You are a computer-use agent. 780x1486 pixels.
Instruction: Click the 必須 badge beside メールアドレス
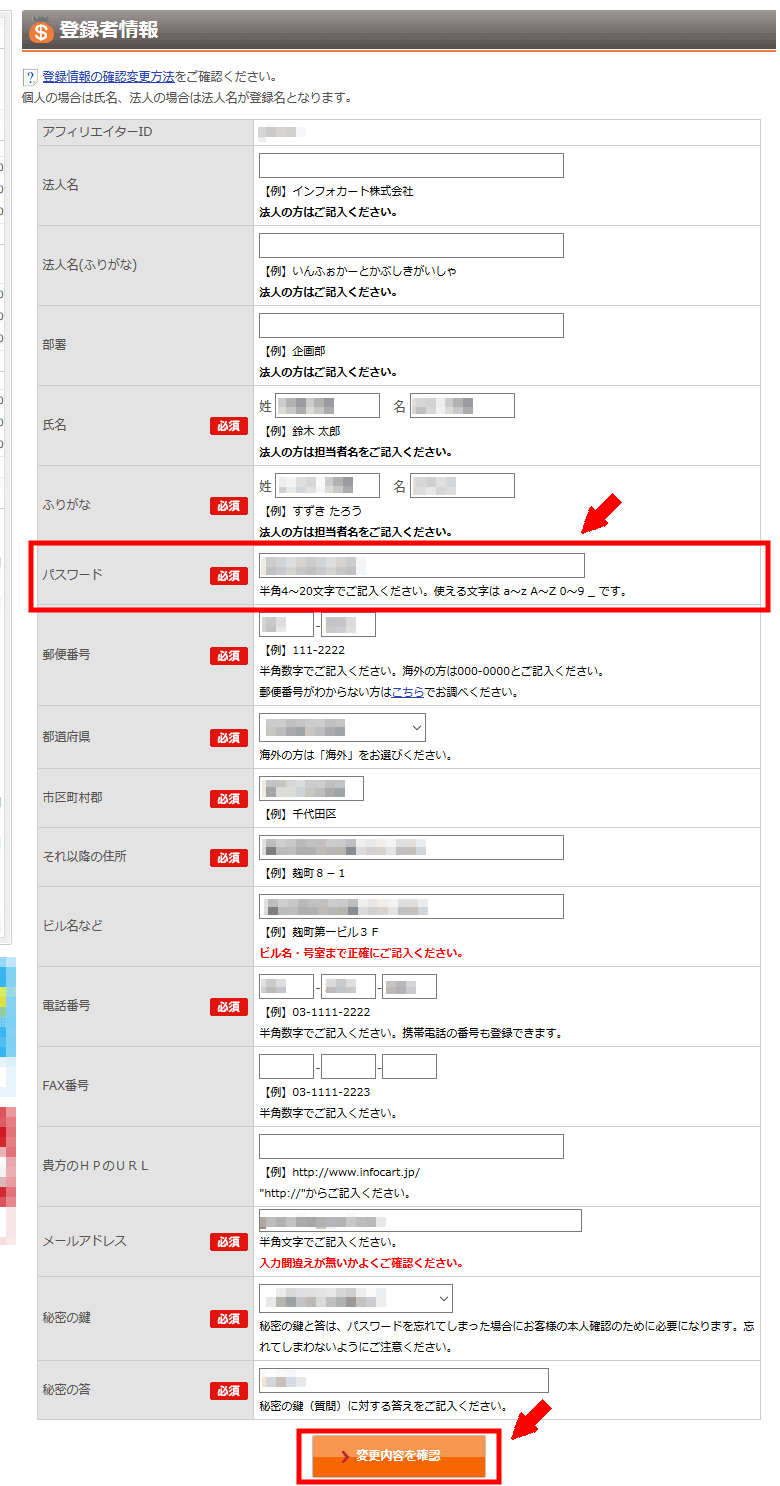click(x=229, y=1242)
